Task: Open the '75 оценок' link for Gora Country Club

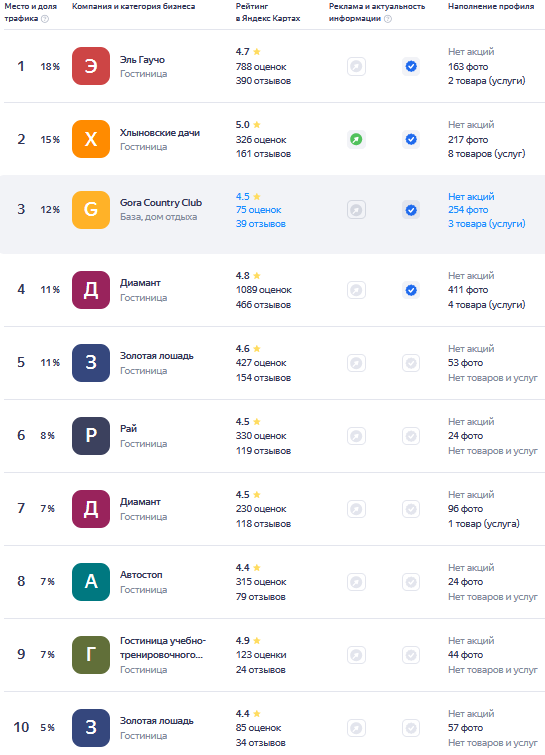Action: coord(259,210)
